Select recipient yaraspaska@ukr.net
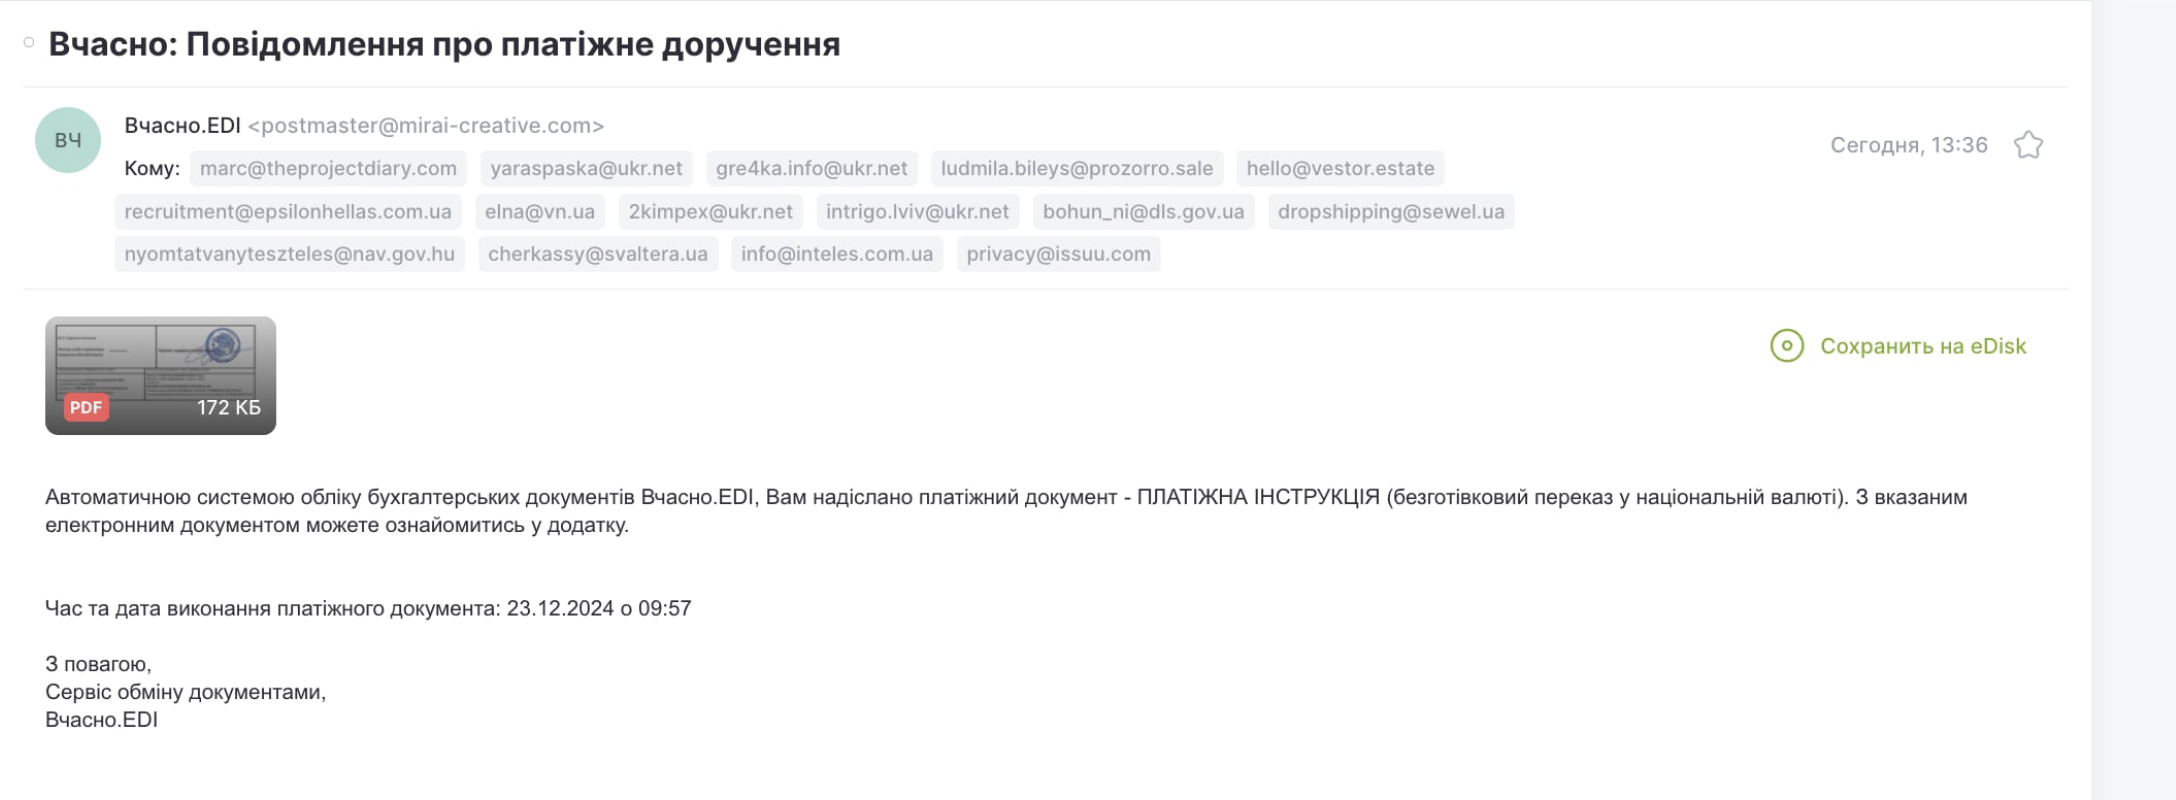Viewport: 2176px width, 800px height. pos(586,168)
